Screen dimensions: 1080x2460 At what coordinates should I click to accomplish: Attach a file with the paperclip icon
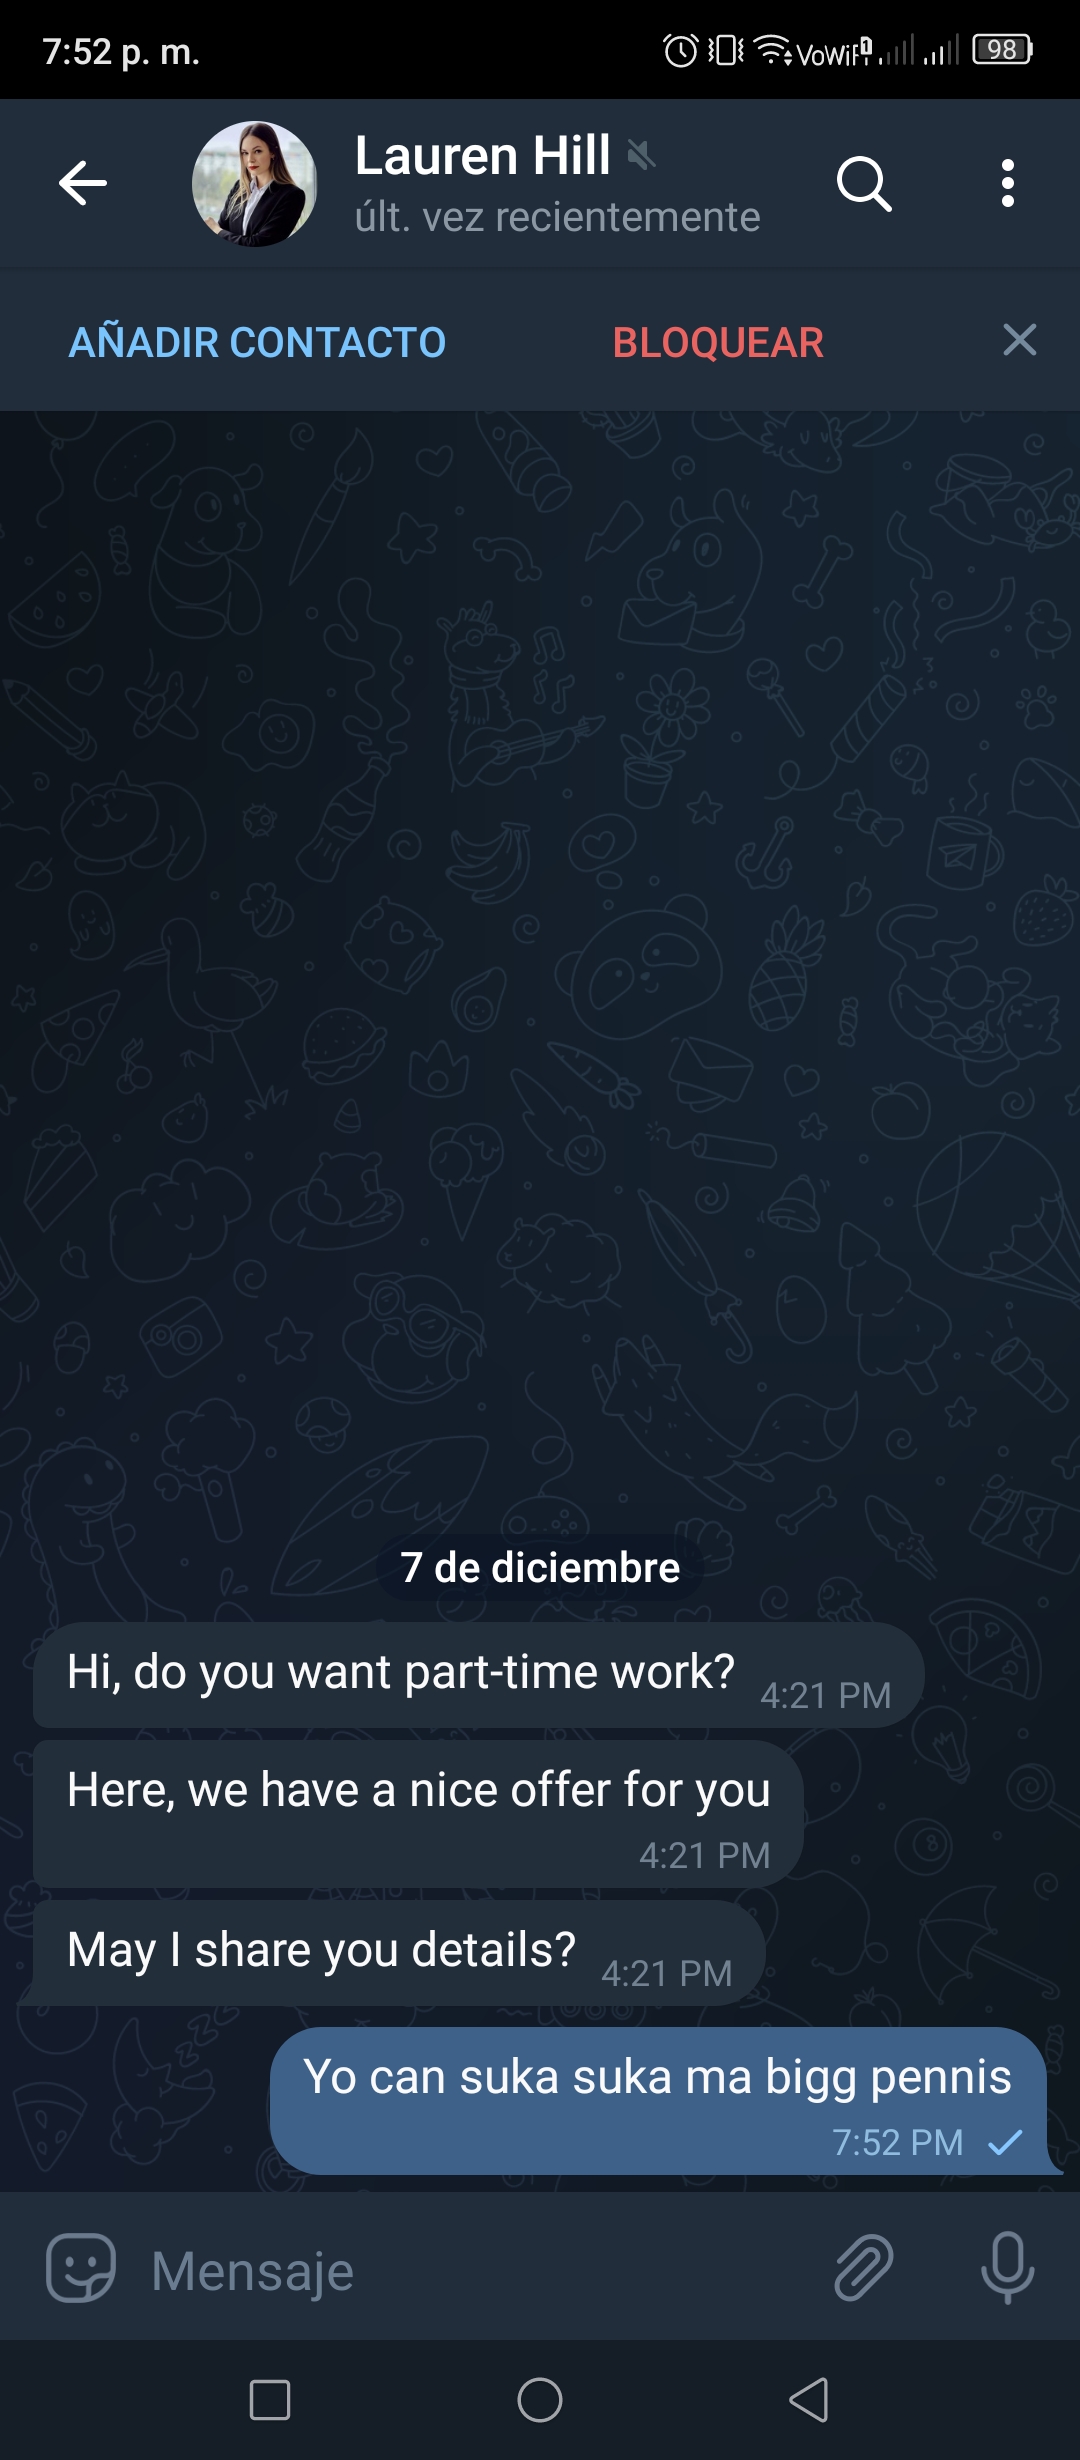[x=863, y=2268]
